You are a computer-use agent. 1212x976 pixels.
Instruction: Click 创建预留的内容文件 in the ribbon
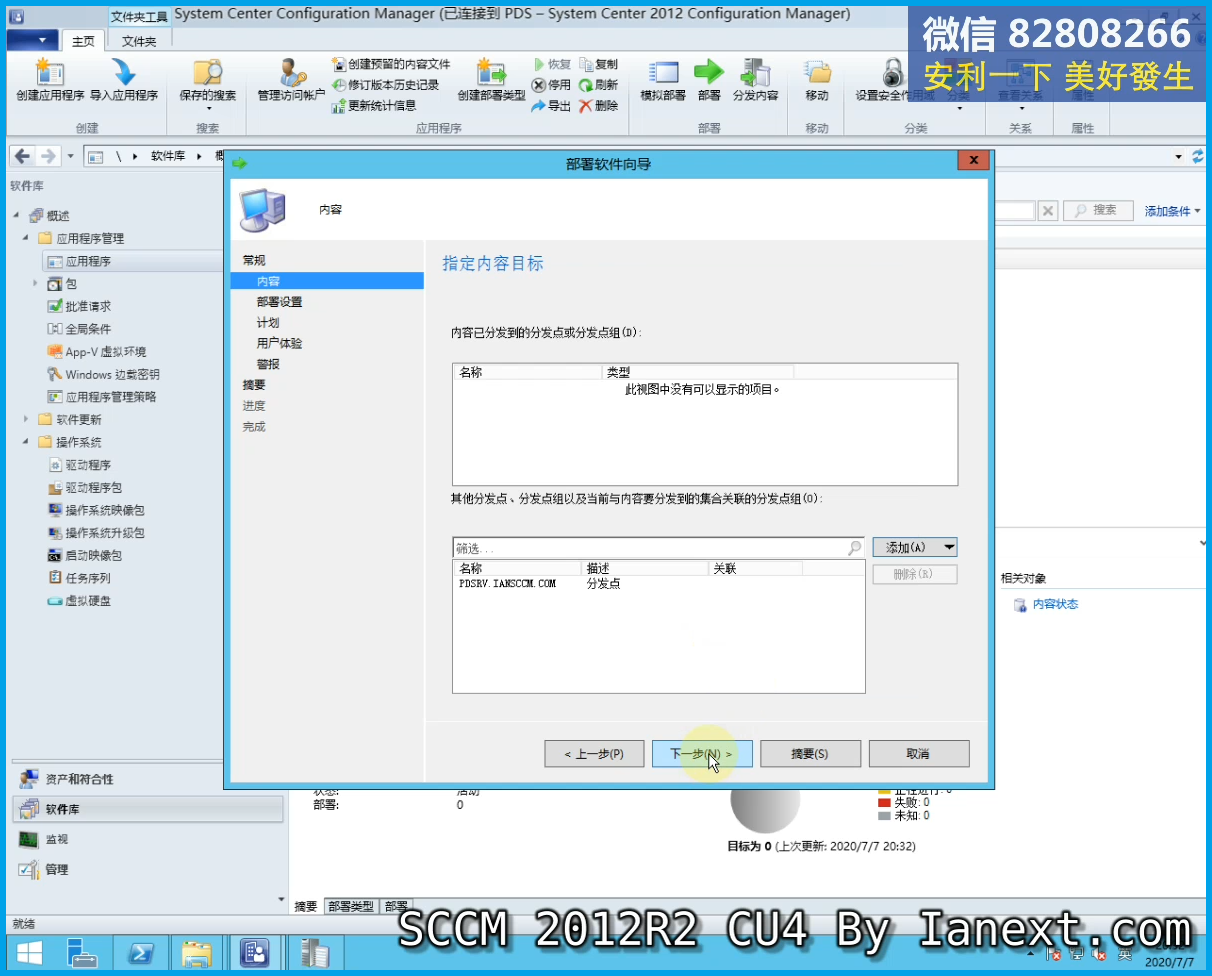tap(391, 64)
